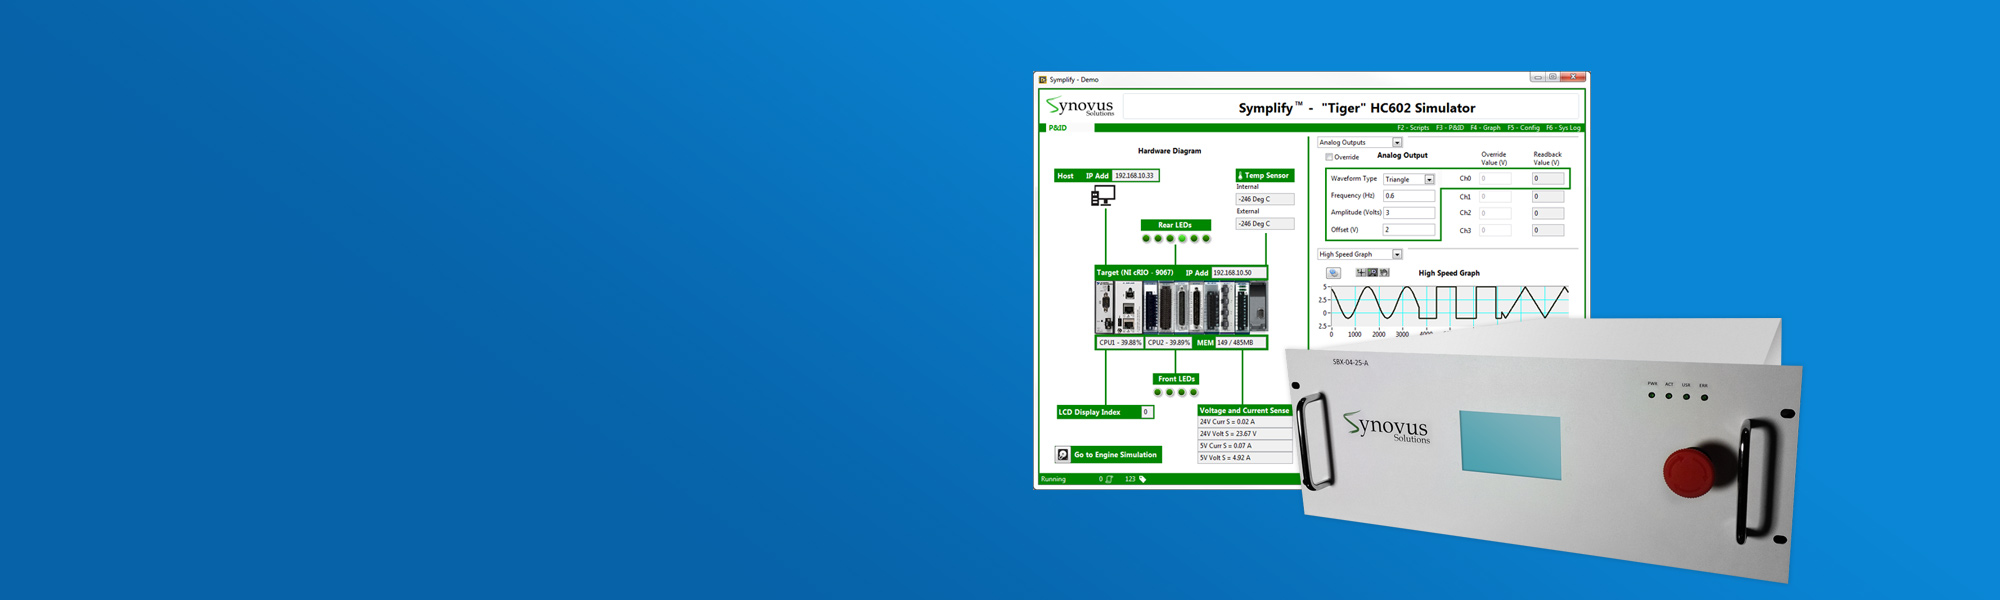
Task: Click the tag icon in status bar
Action: tap(1143, 479)
